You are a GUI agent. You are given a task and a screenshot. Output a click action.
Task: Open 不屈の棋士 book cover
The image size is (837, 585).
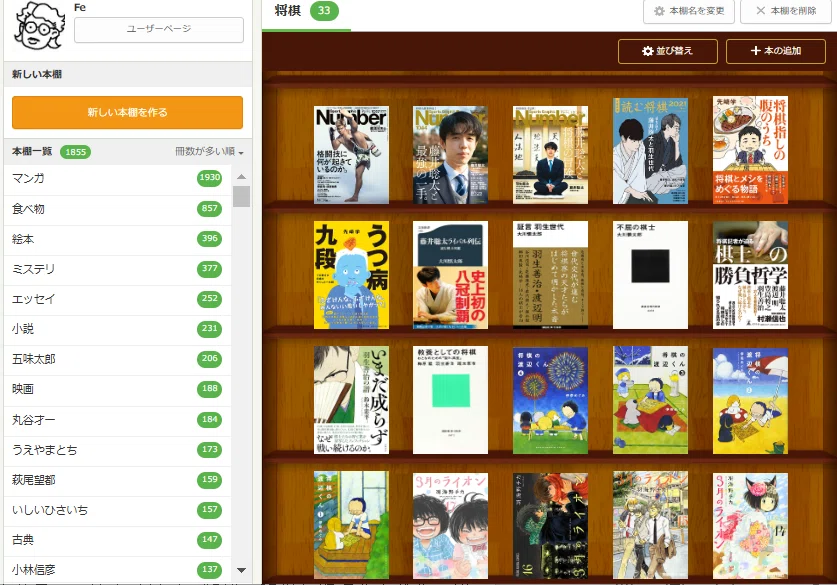pyautogui.click(x=650, y=275)
